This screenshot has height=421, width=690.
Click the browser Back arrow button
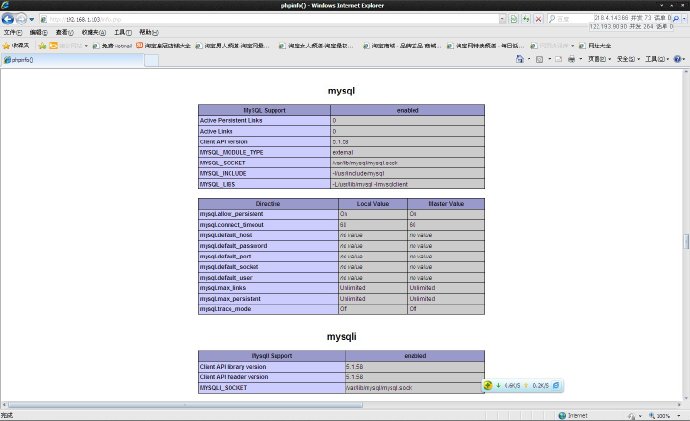[x=7, y=19]
